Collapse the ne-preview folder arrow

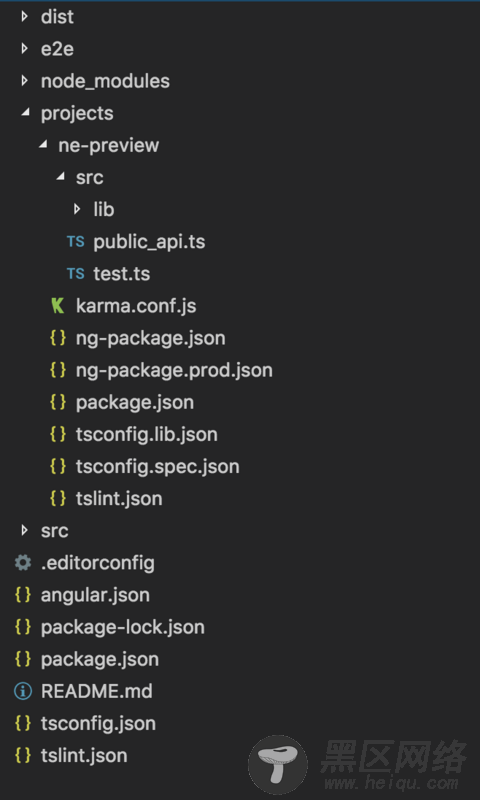click(43, 145)
